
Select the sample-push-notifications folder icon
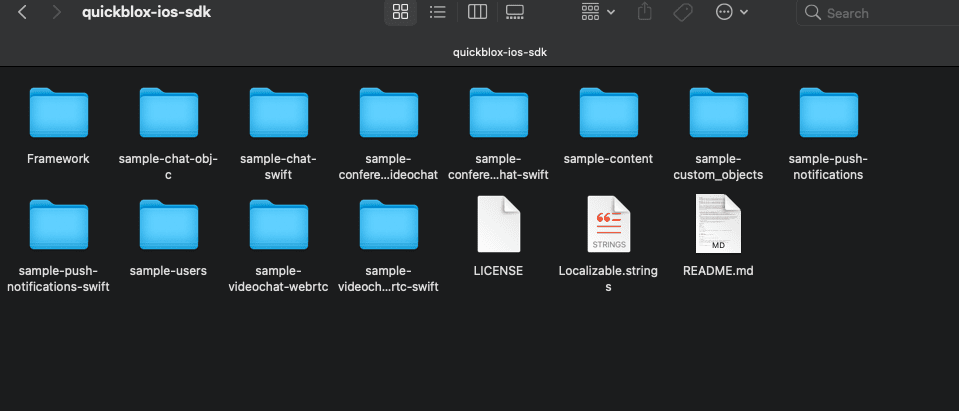click(829, 113)
